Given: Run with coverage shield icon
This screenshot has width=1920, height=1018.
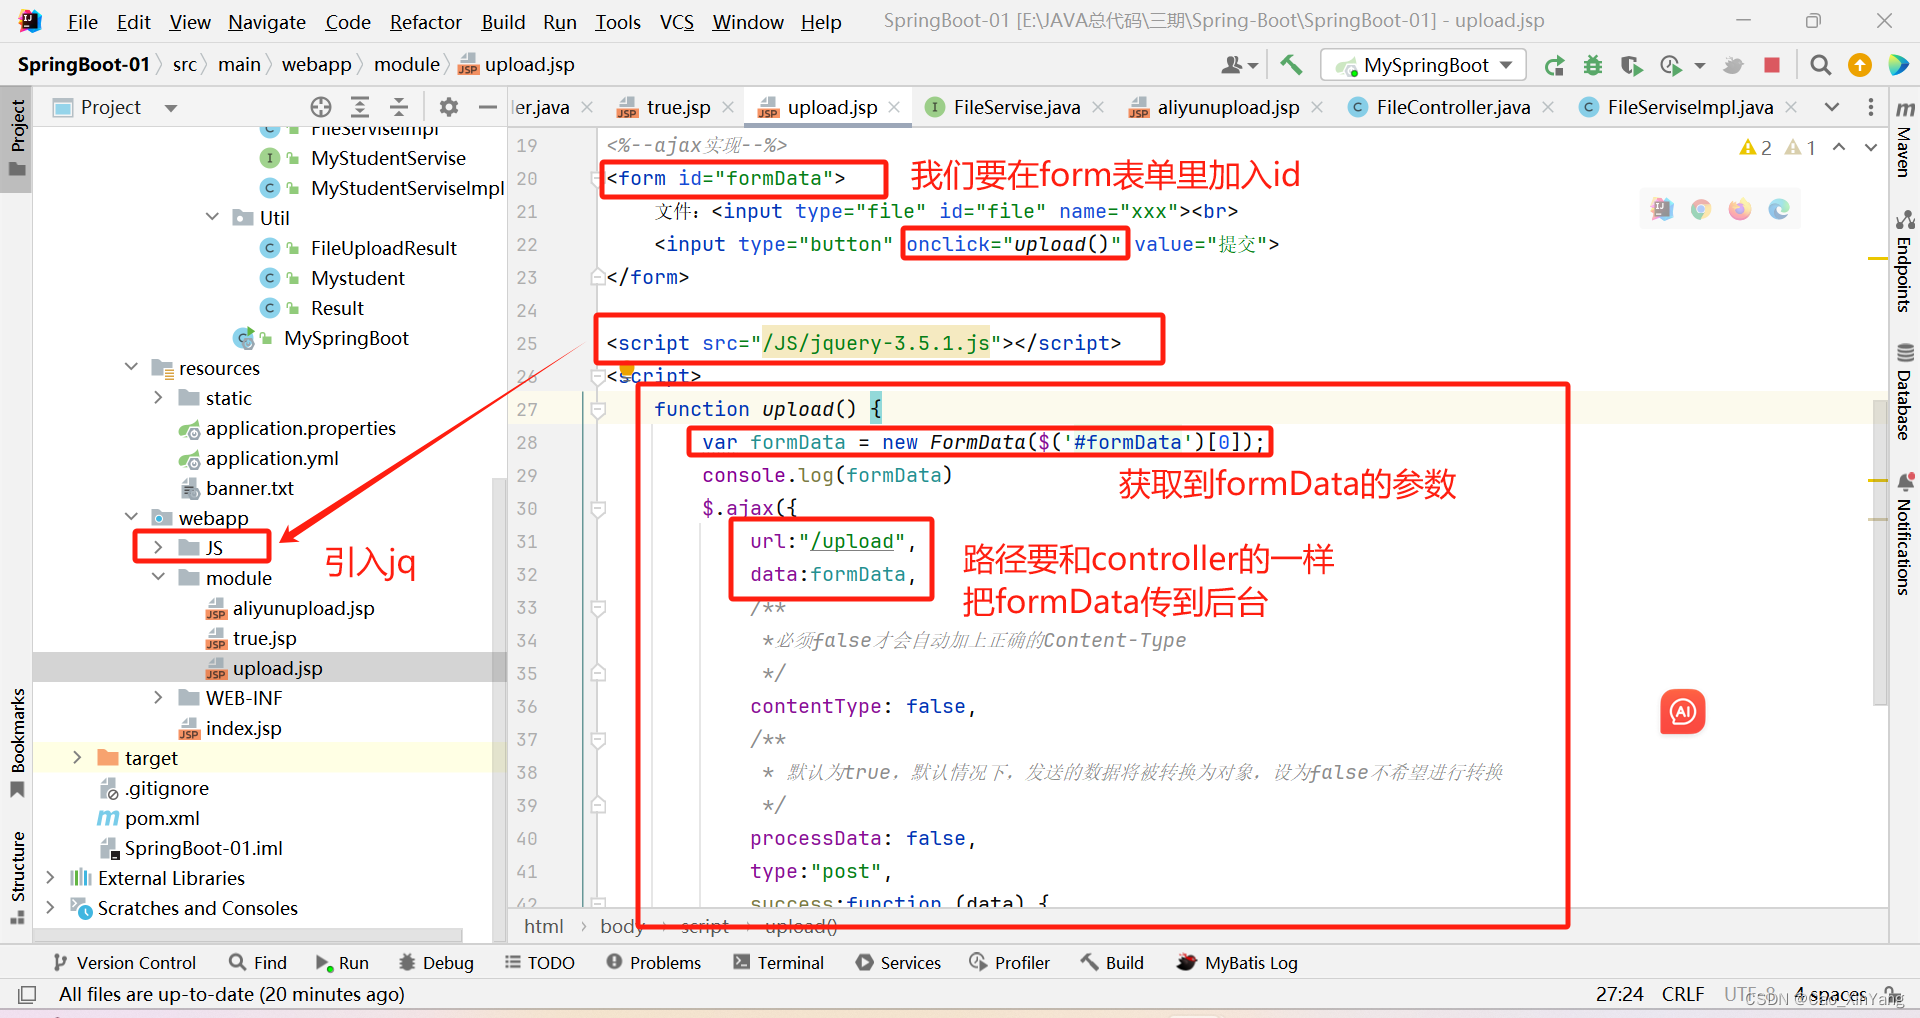Looking at the screenshot, I should pos(1632,66).
